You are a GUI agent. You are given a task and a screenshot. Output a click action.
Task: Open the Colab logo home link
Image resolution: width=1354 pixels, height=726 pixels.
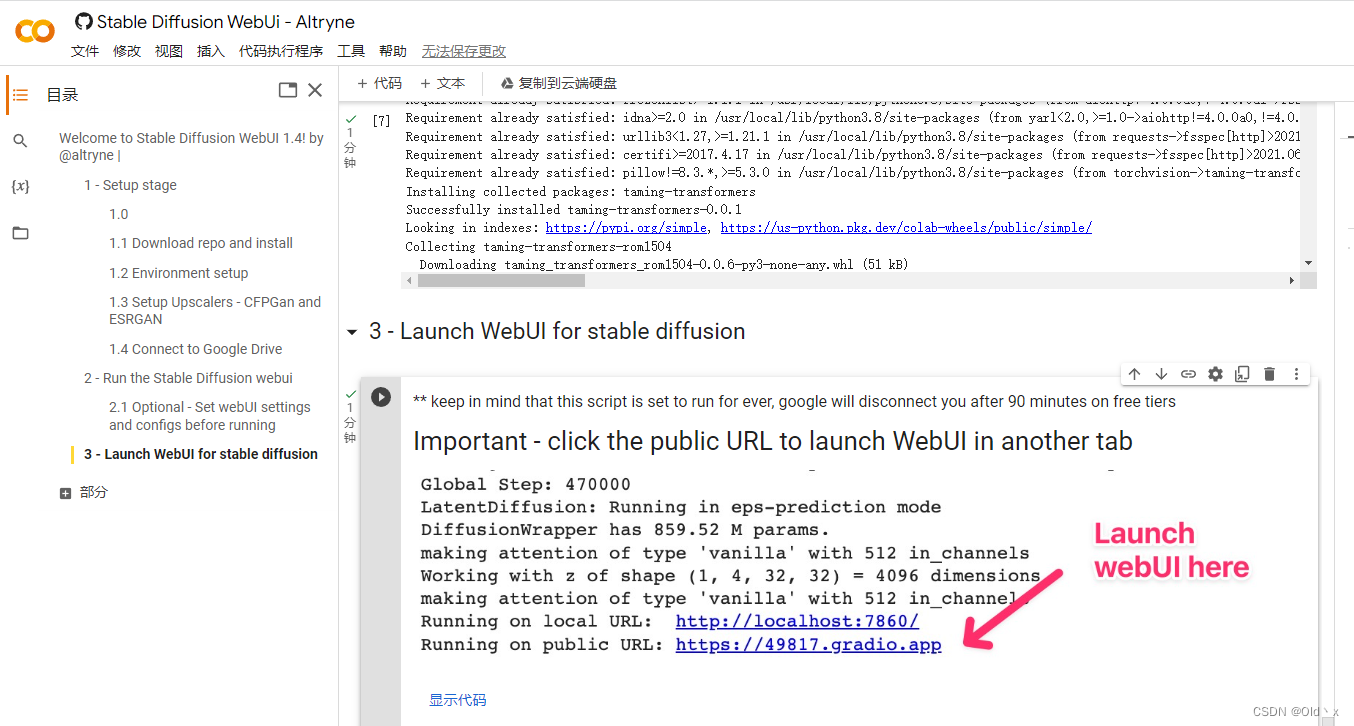(35, 32)
